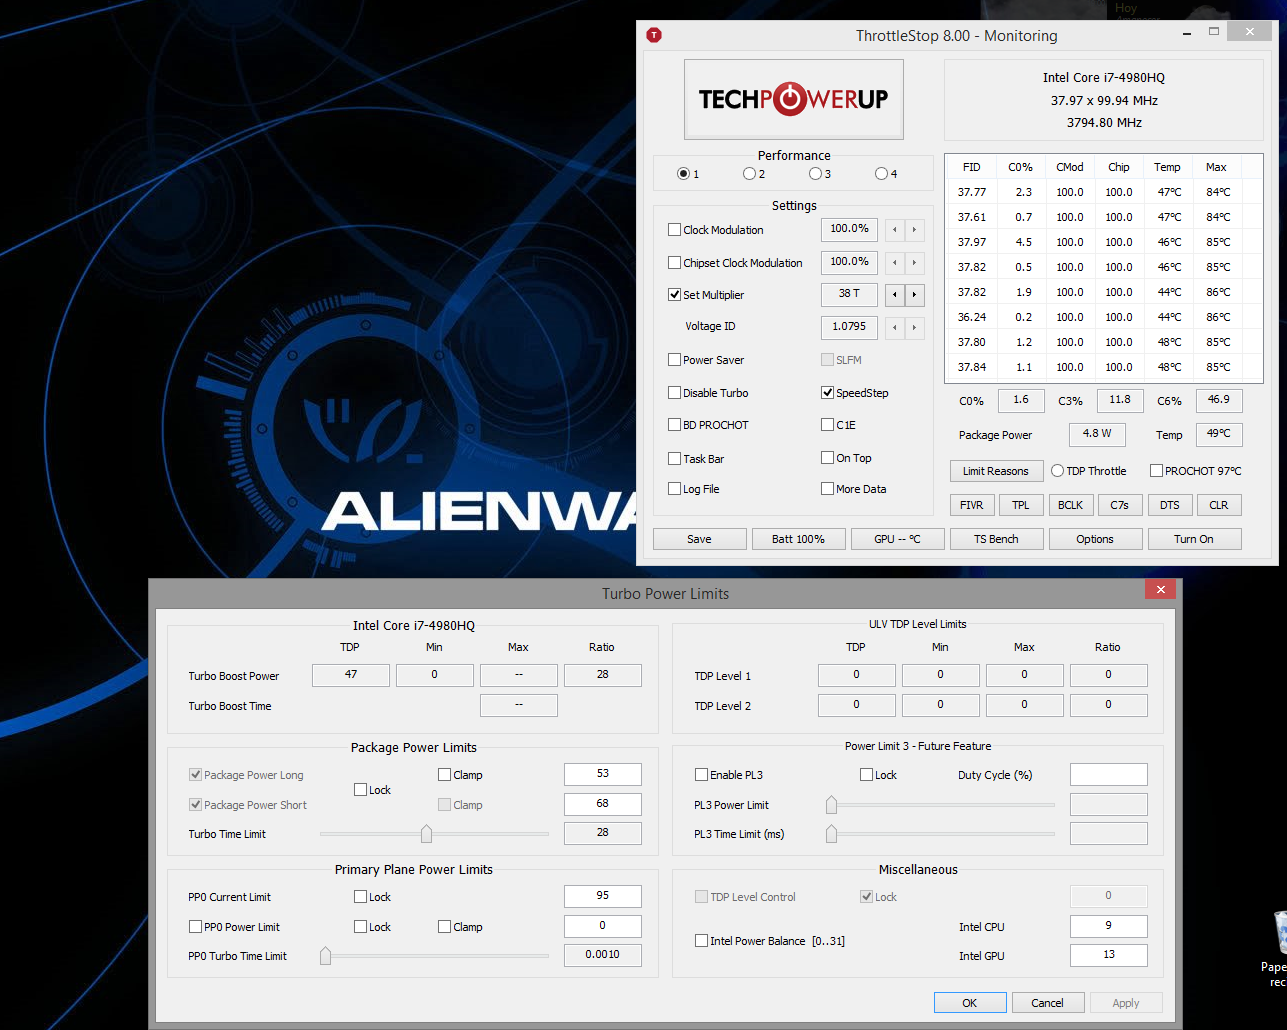Screen dimensions: 1287x1030
Task: Enable Intel Power Balance checkbox
Action: pyautogui.click(x=702, y=941)
